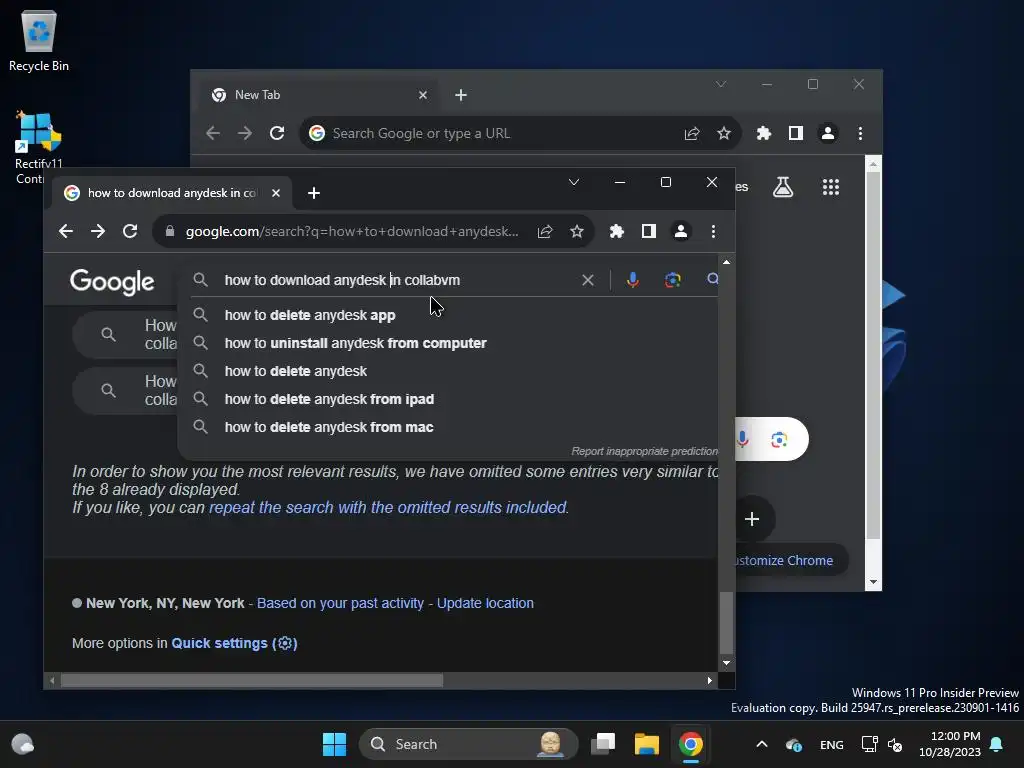Submit search with blue magnifier icon
This screenshot has width=1024, height=768.
(712, 280)
